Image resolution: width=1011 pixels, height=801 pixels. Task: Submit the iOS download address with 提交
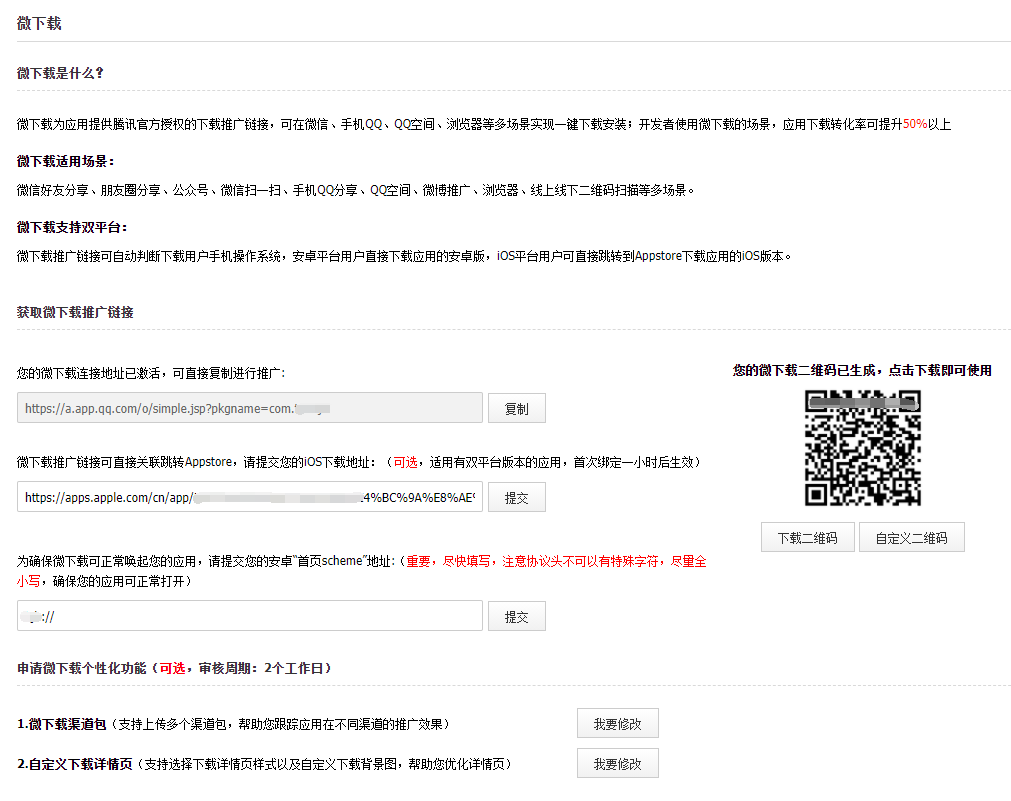click(x=516, y=497)
